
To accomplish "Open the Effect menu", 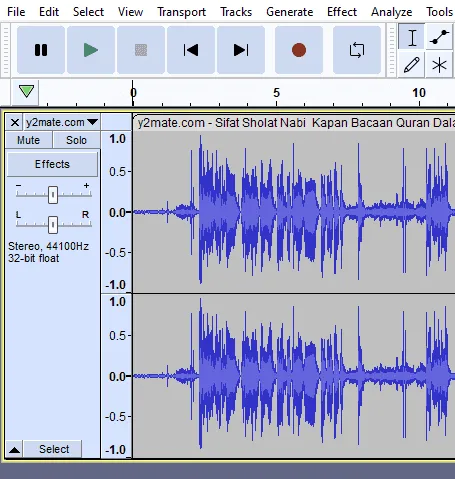I will 342,12.
